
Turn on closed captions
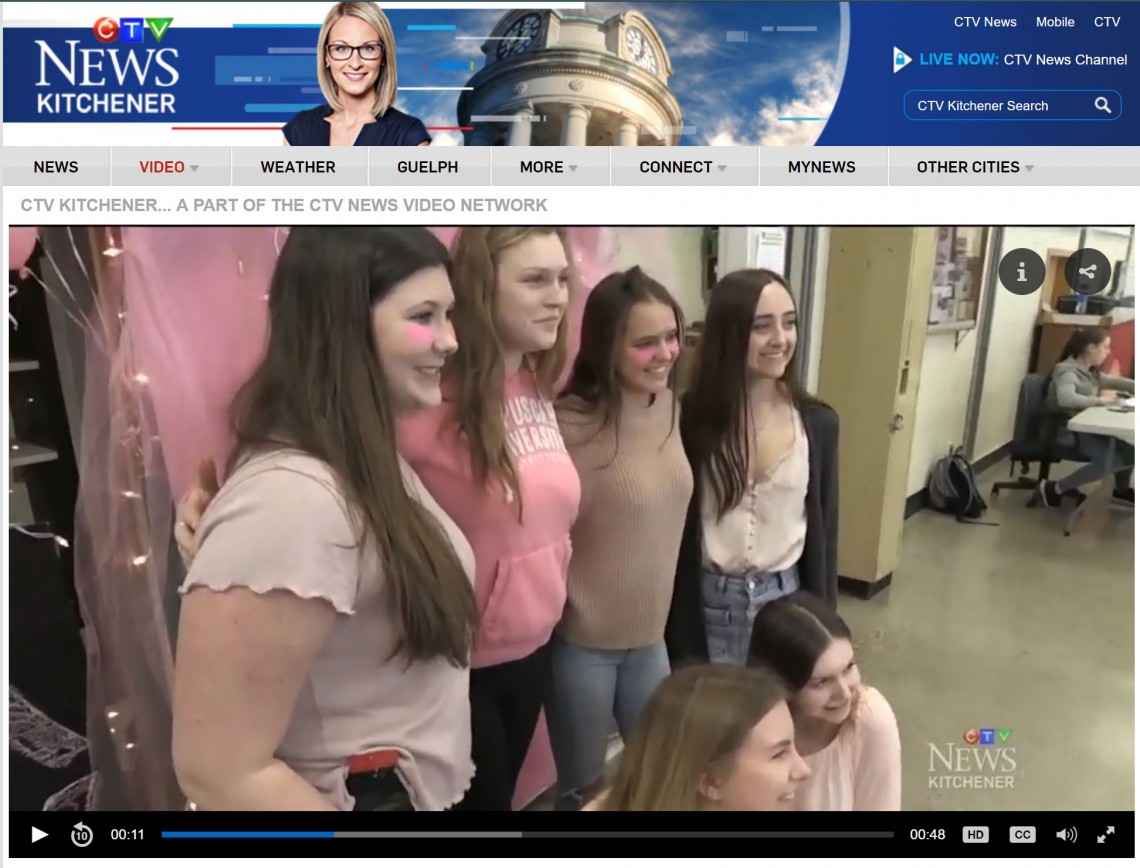click(1021, 834)
